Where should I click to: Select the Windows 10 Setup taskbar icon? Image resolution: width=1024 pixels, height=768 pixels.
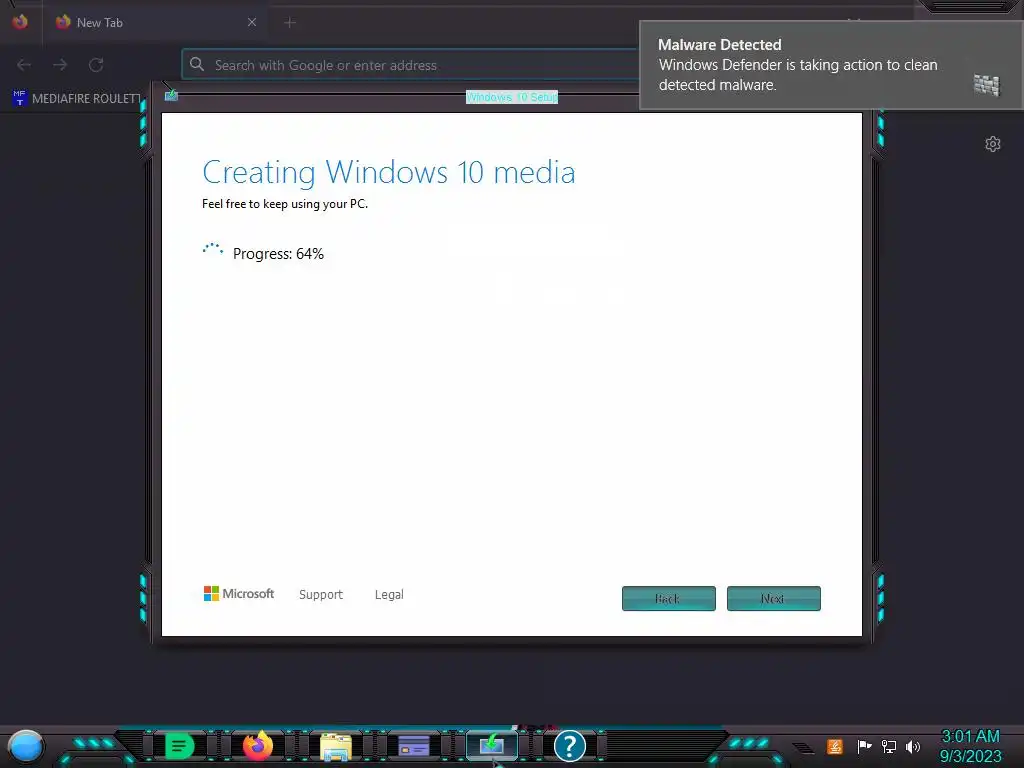(x=492, y=745)
